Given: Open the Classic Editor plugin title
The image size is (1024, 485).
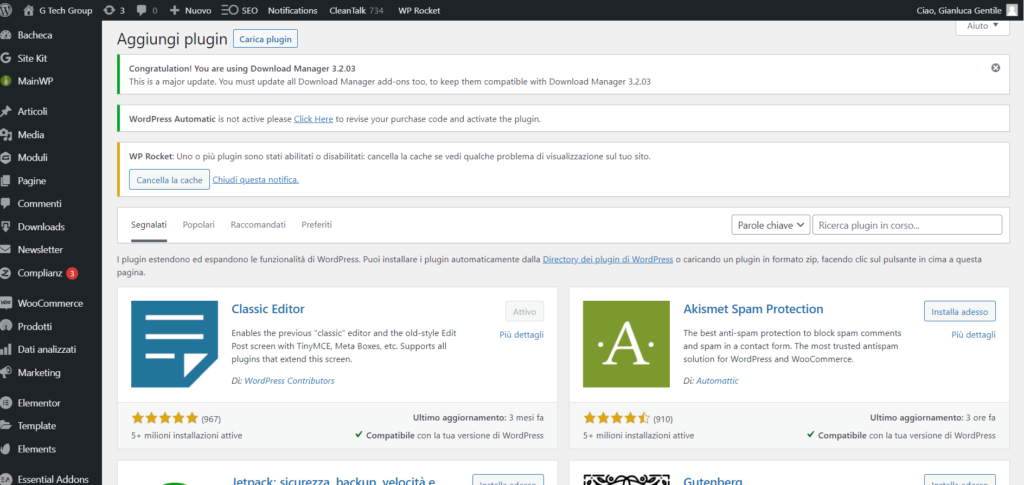Looking at the screenshot, I should coord(268,309).
